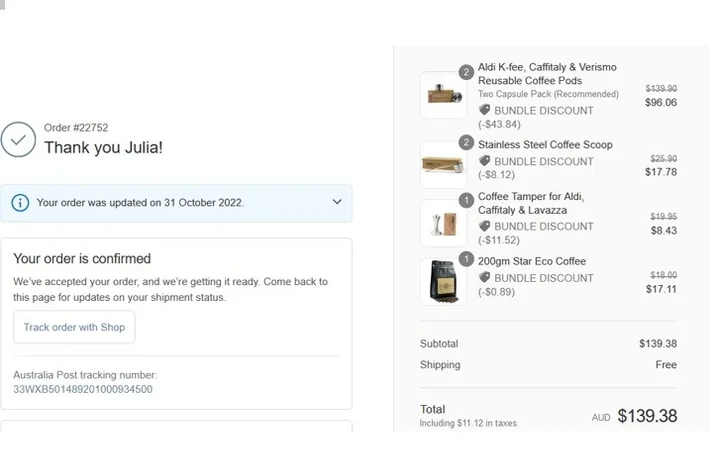
Task: Click the Track order with Shop button
Action: [74, 327]
